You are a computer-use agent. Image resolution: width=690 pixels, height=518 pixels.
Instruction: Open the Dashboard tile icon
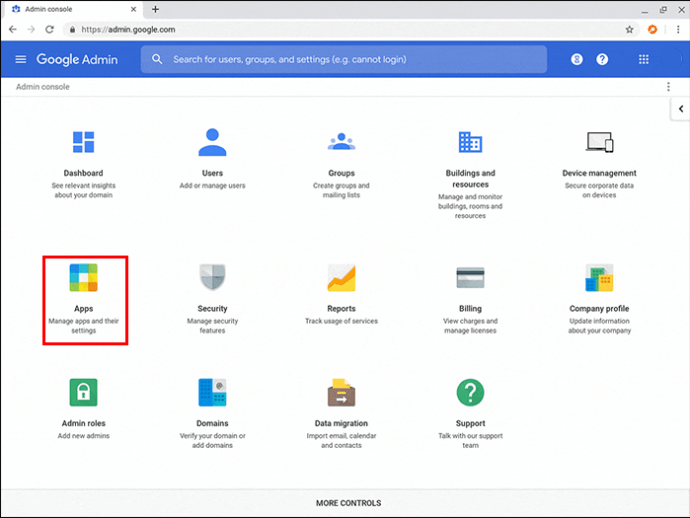(x=83, y=142)
